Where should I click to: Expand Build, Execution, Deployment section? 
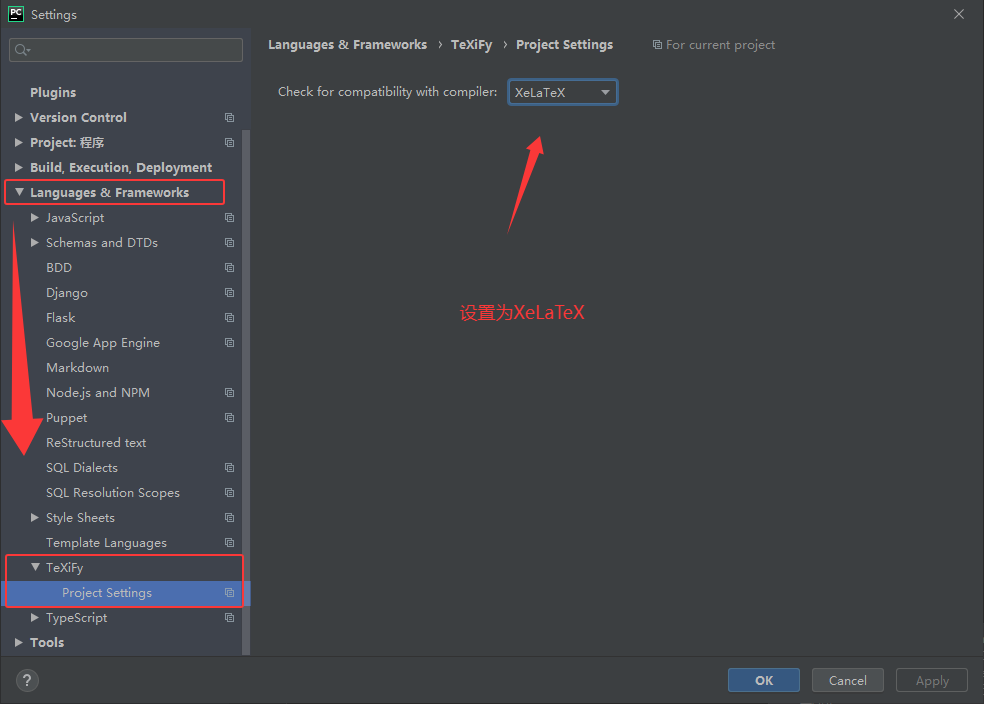19,168
